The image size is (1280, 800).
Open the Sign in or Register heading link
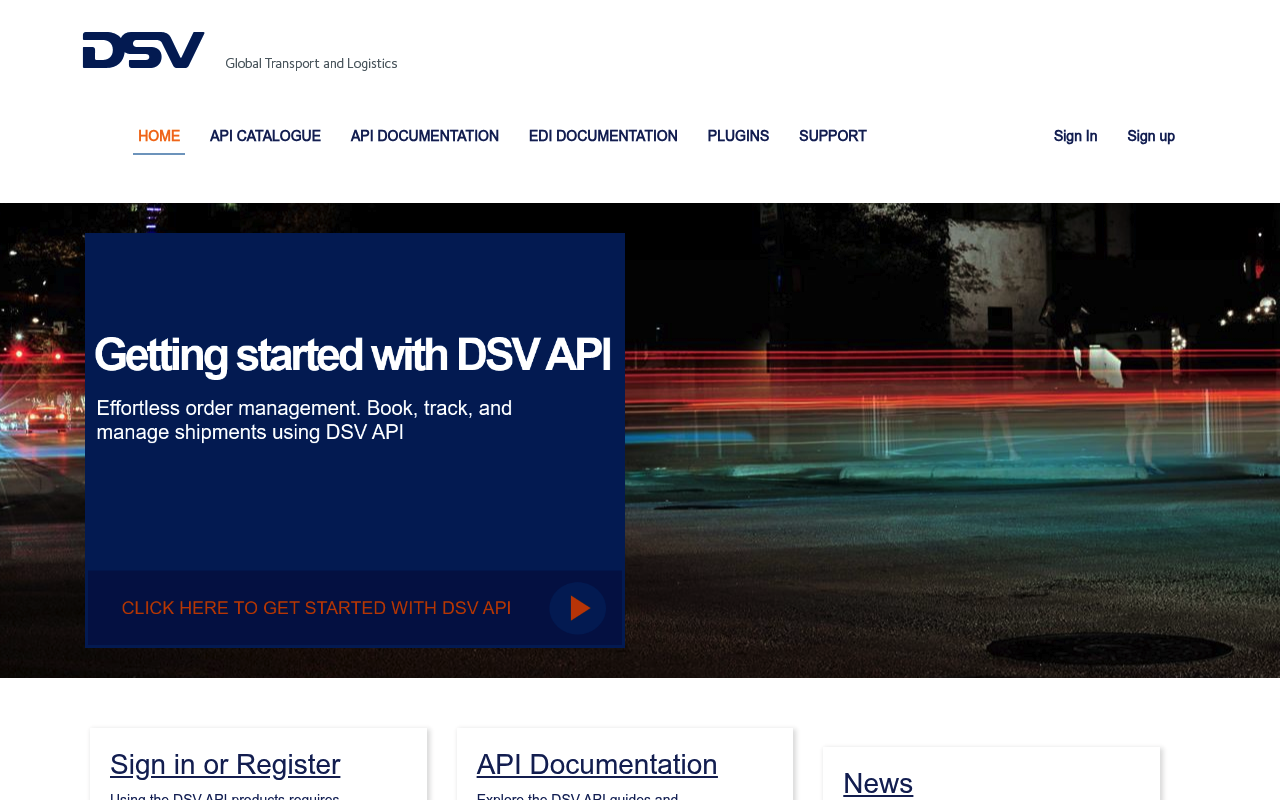tap(225, 764)
